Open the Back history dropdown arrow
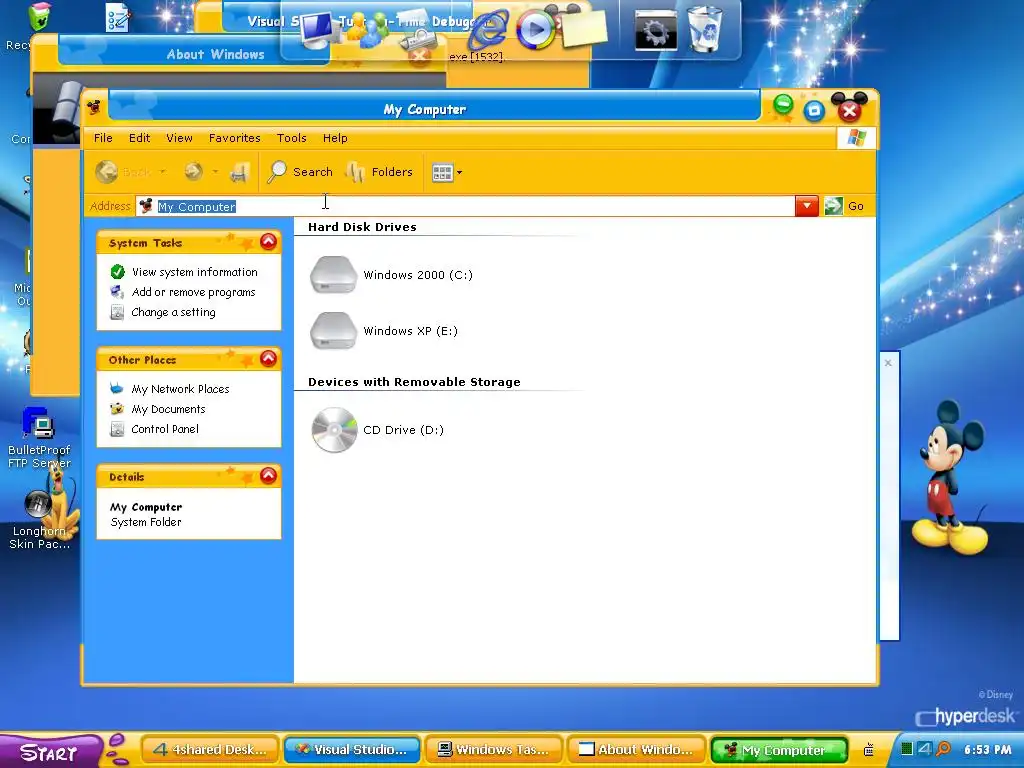Image resolution: width=1024 pixels, height=768 pixels. (163, 172)
